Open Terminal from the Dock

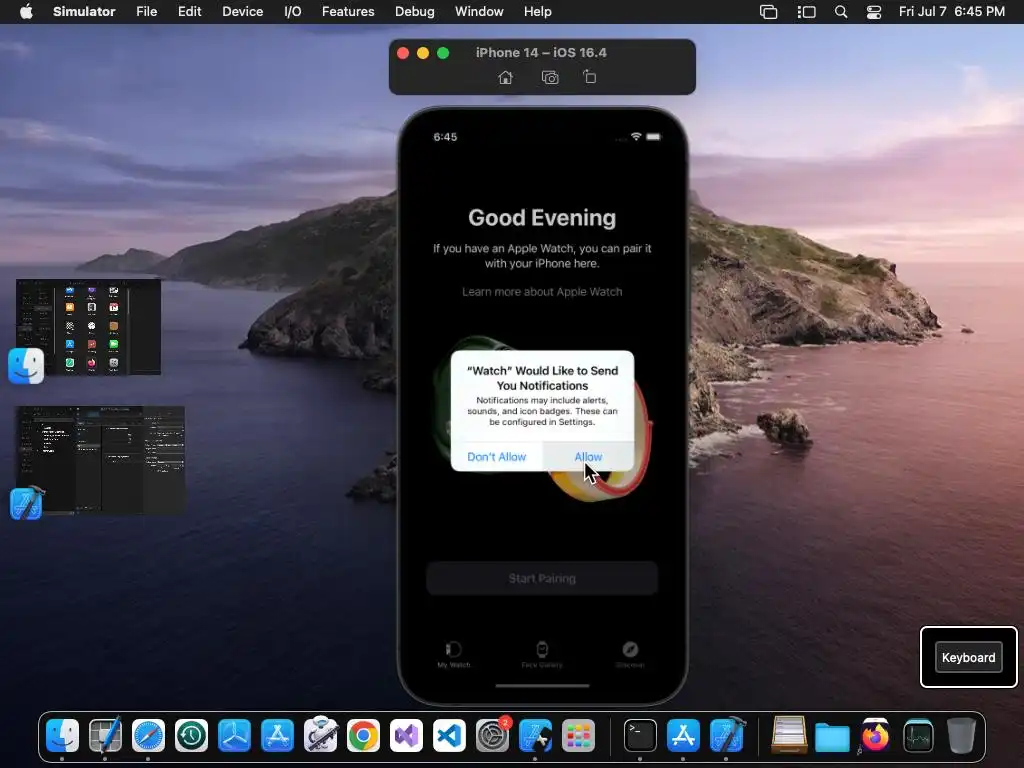640,737
